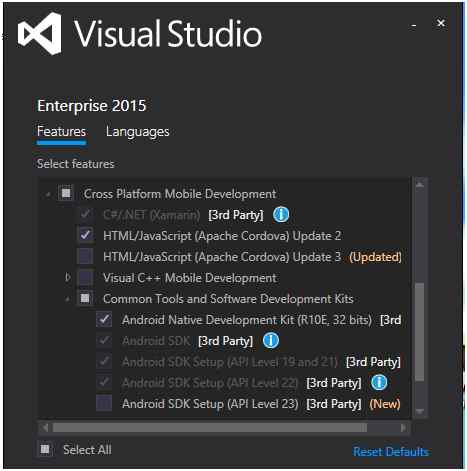This screenshot has height=471, width=467.
Task: Expand Visual C++ Mobile Development node
Action: tap(68, 277)
